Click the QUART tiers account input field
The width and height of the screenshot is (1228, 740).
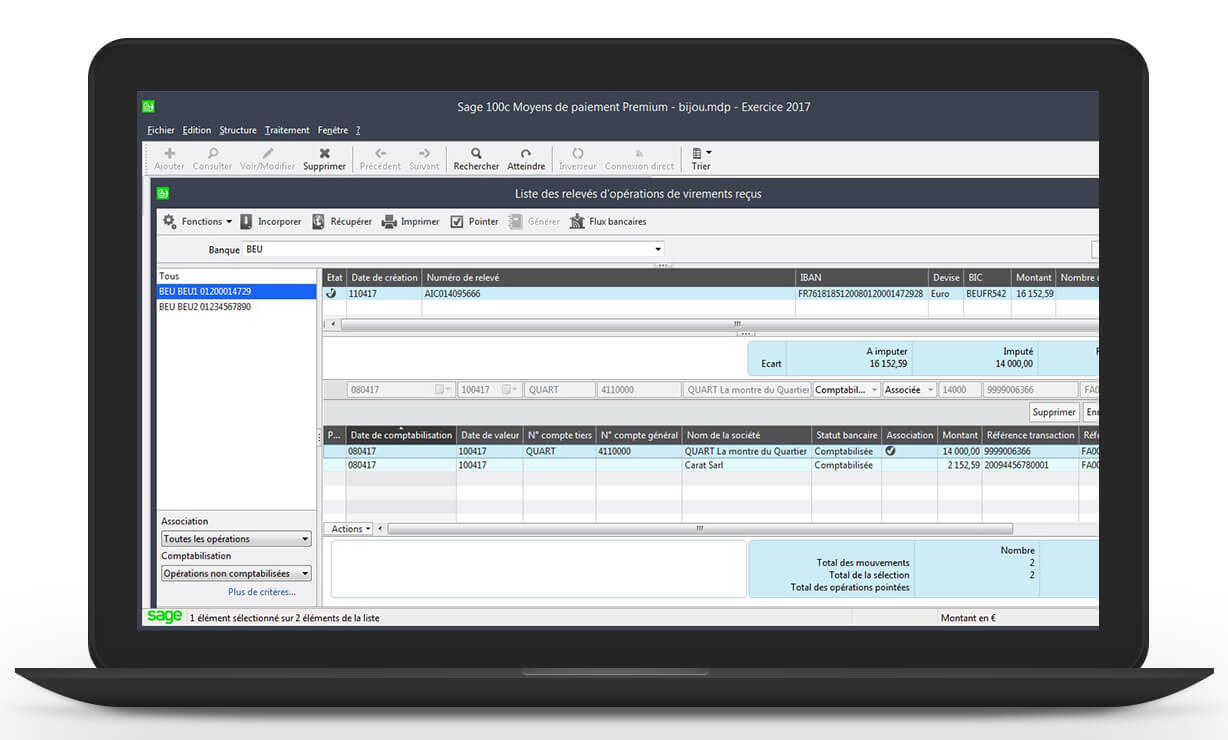pos(559,390)
